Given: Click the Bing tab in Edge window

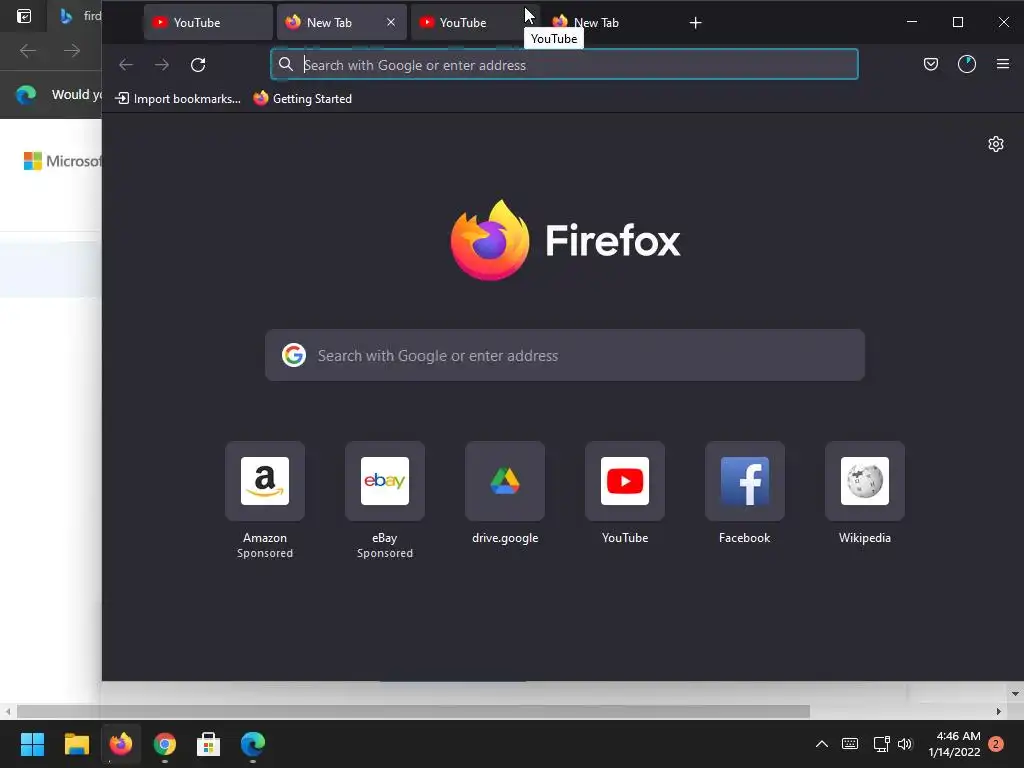Looking at the screenshot, I should pyautogui.click(x=76, y=16).
